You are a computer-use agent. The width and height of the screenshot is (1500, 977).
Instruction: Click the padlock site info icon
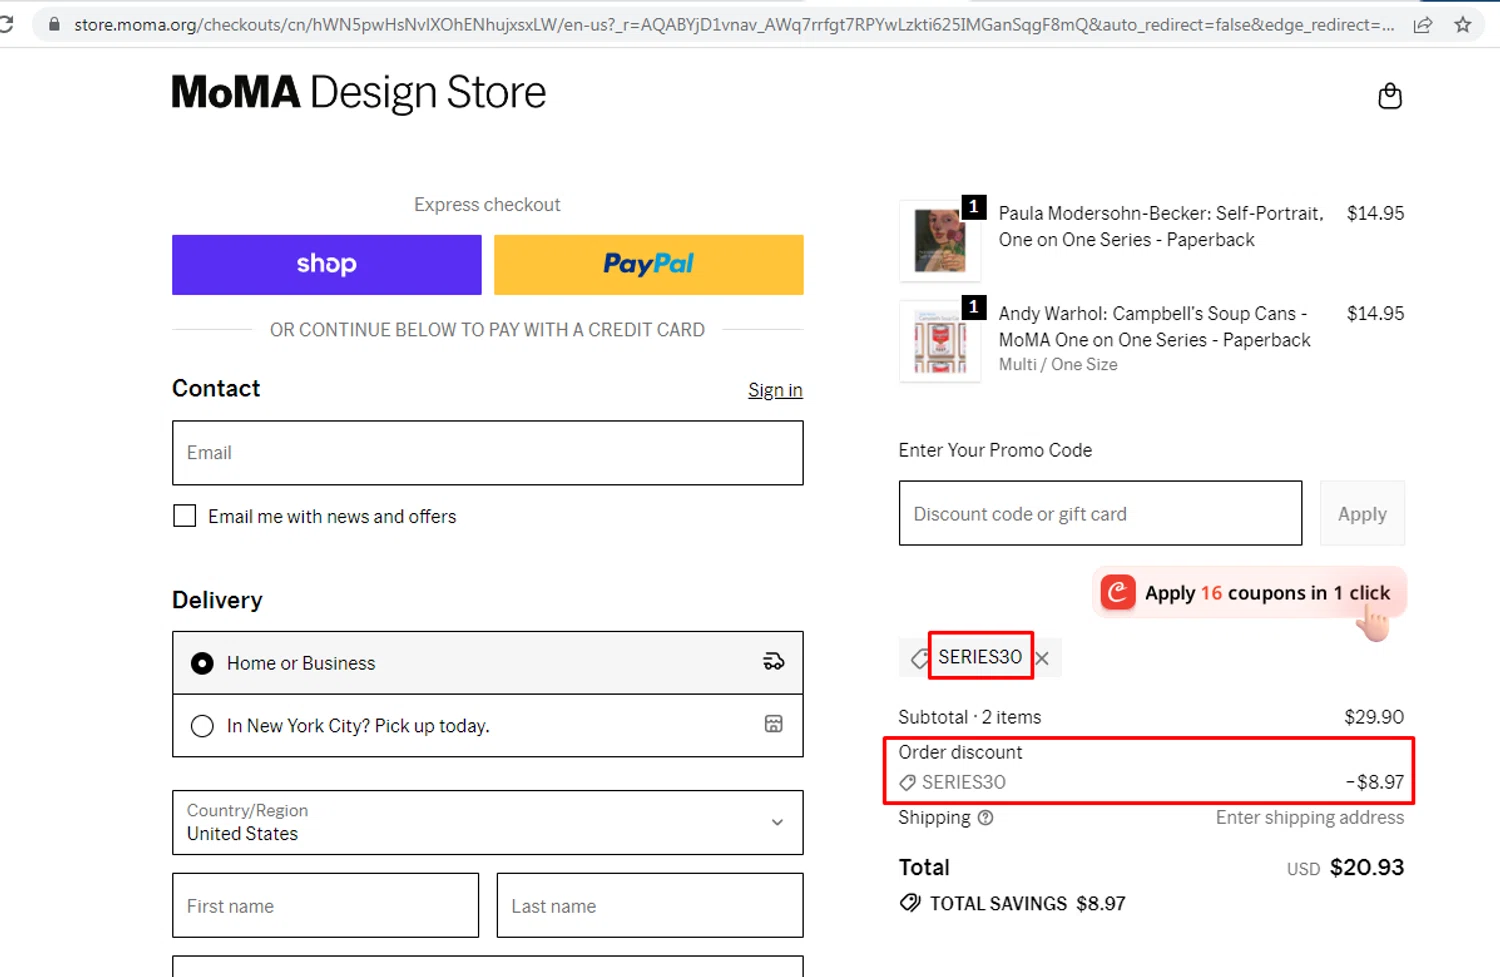54,24
